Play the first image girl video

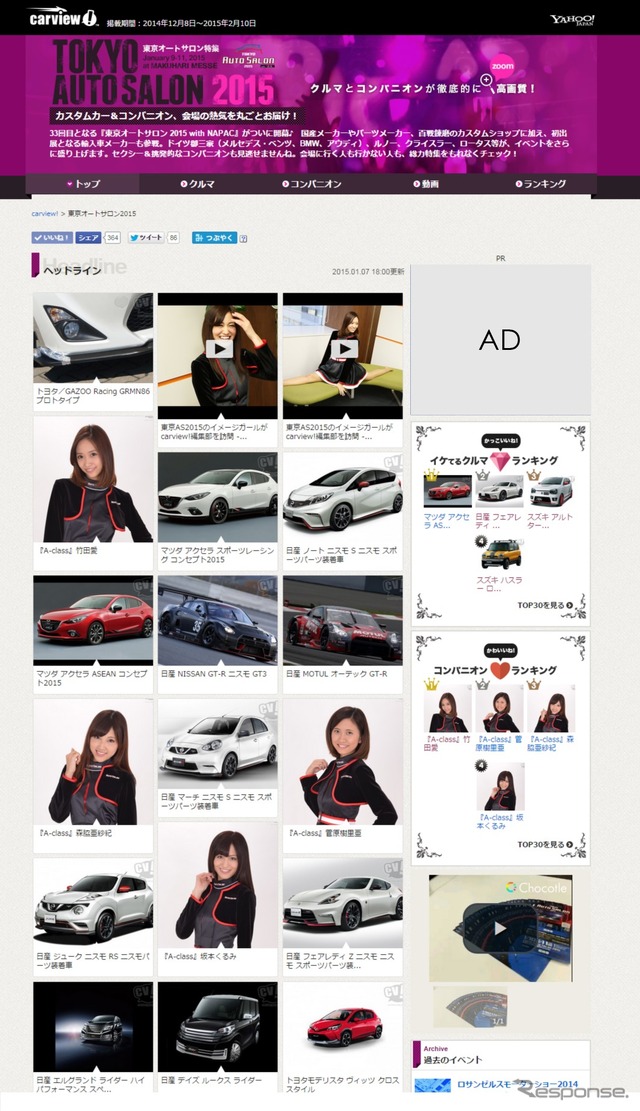pyautogui.click(x=218, y=348)
